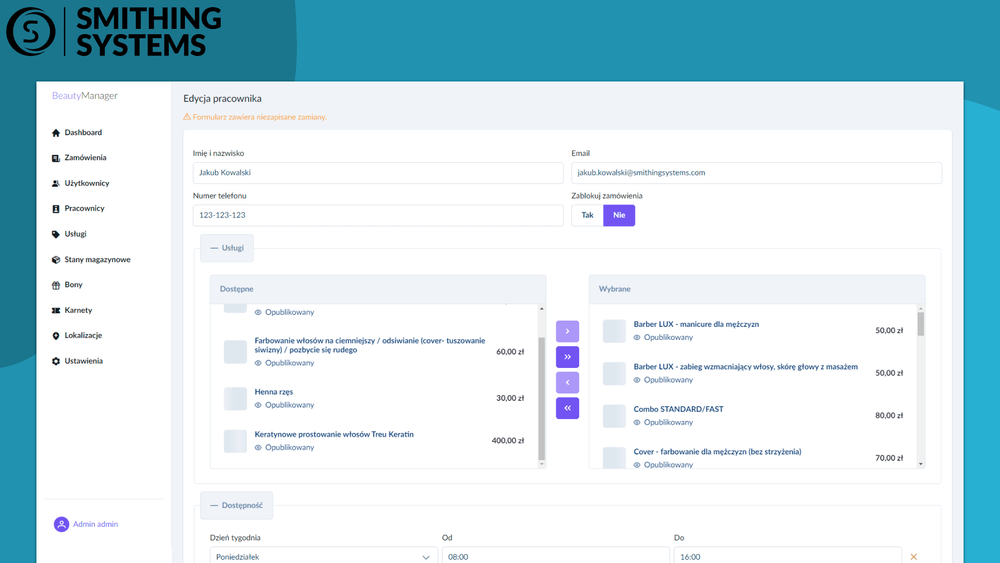Move selected service right with single arrow

[567, 332]
